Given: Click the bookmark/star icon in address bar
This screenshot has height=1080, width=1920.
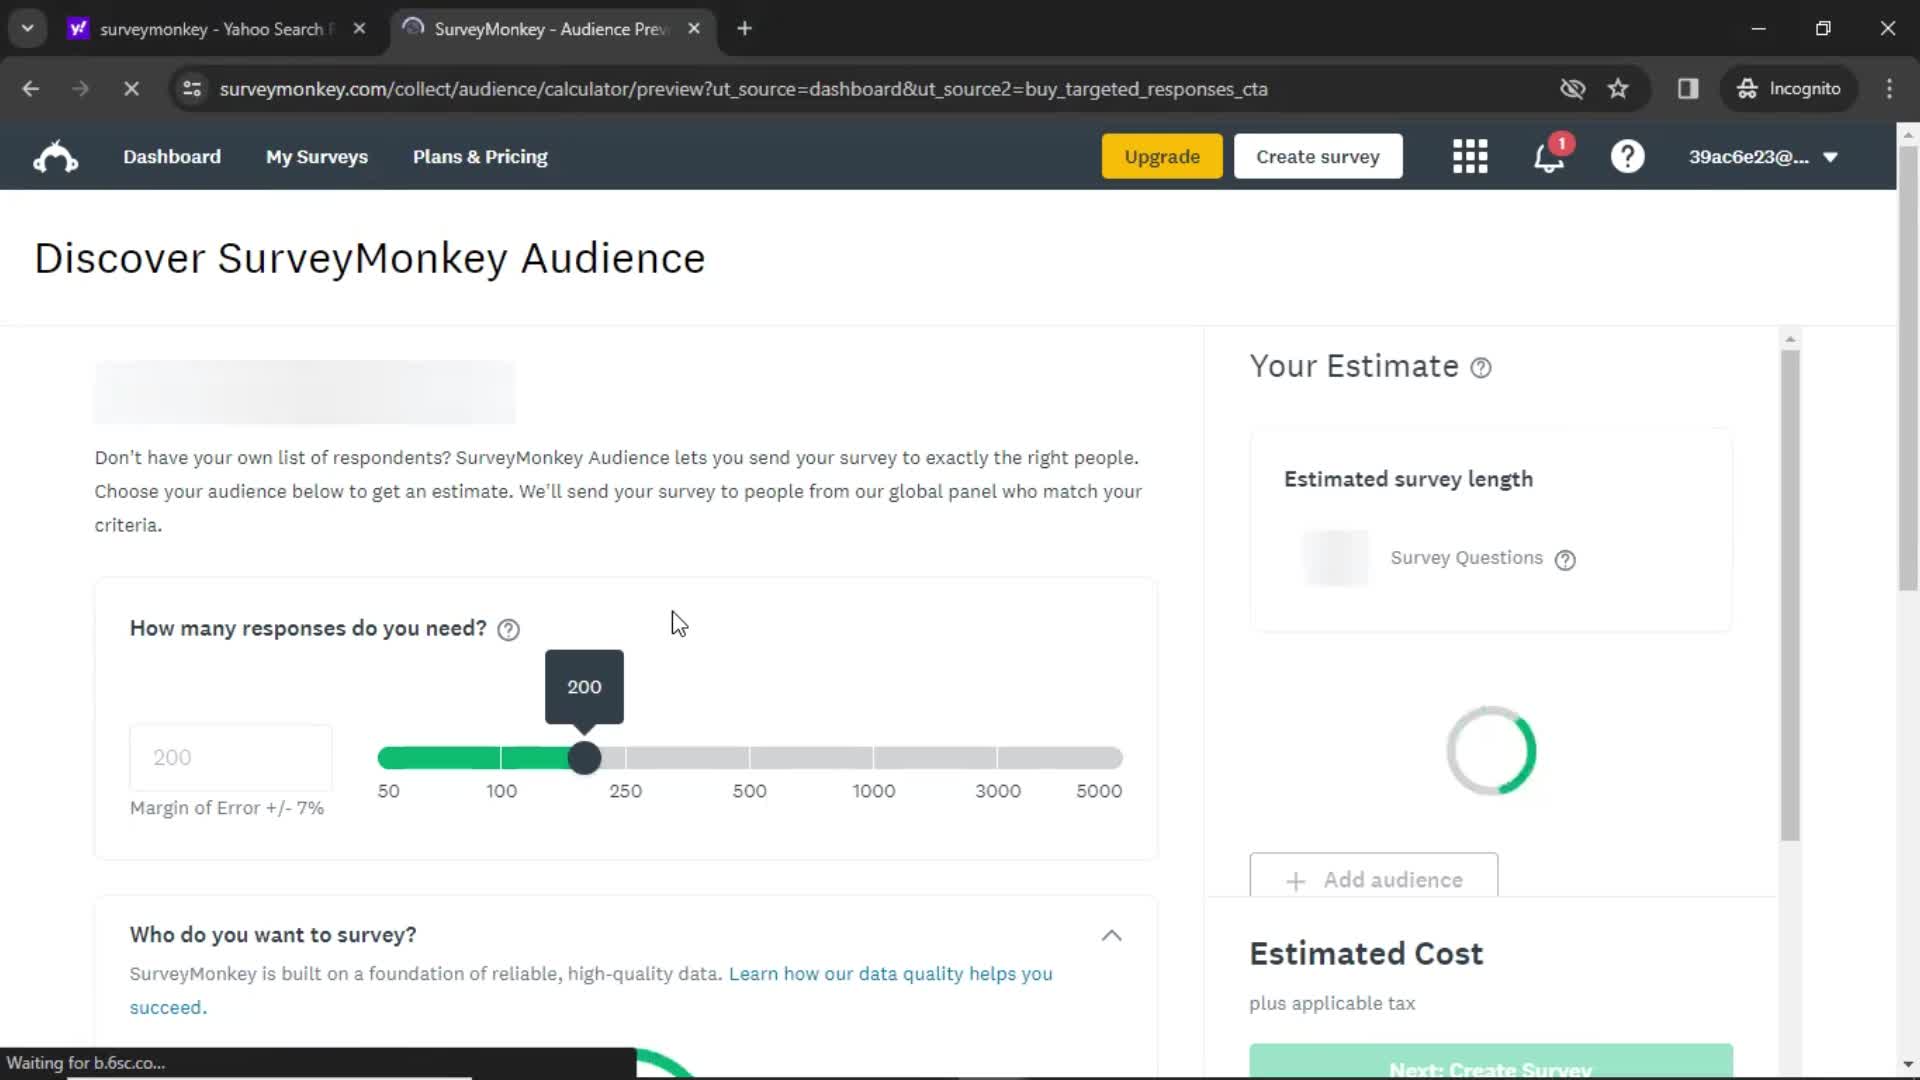Looking at the screenshot, I should point(1618,88).
